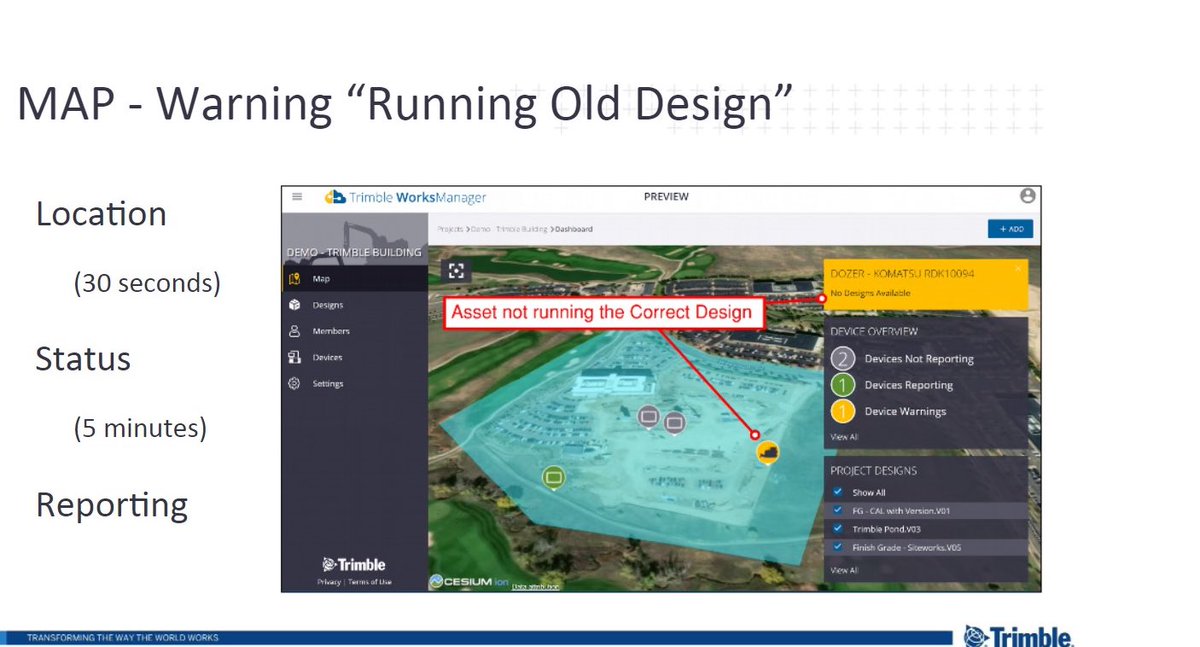Viewport: 1200px width, 647px height.
Task: Click the yellow Device Warnings count
Action: [844, 411]
